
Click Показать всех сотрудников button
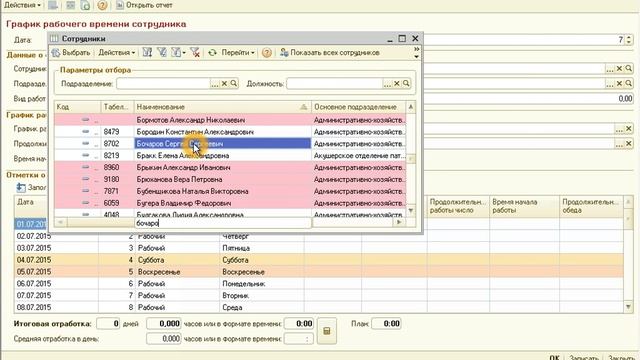tap(330, 53)
